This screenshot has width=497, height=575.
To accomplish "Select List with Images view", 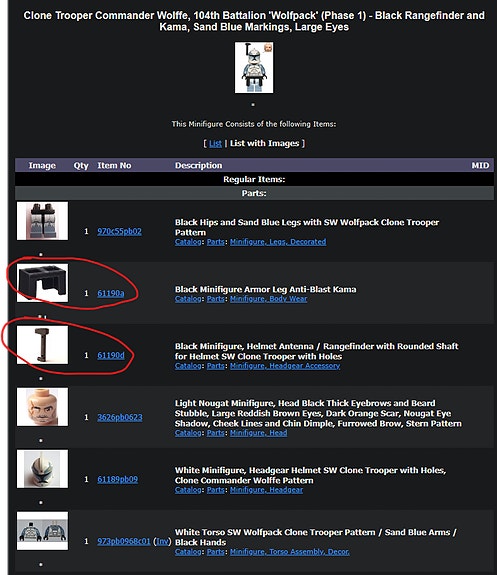I will tap(264, 143).
